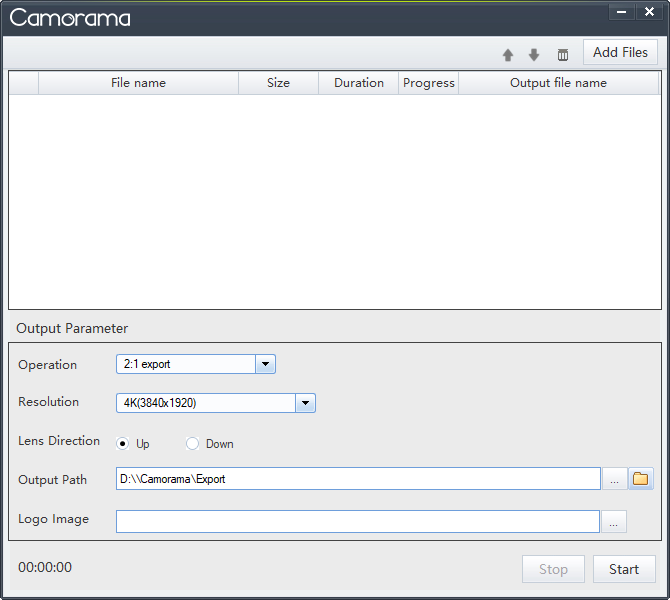Minimize the Camorama window

tap(622, 12)
